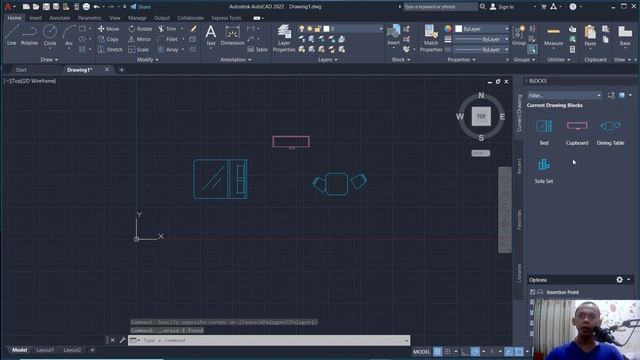Select the Arc tool
Viewport: 640px width, 360px height.
click(69, 35)
